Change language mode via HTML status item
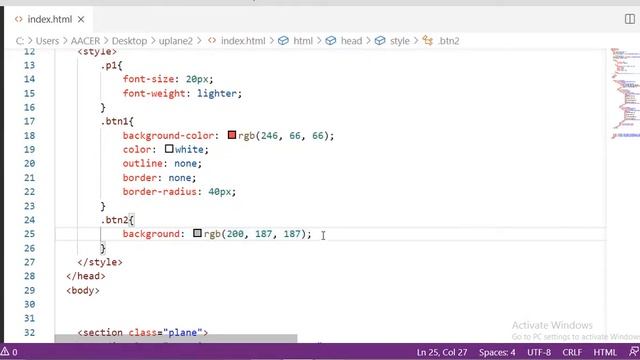Image resolution: width=640 pixels, height=360 pixels. 605,352
